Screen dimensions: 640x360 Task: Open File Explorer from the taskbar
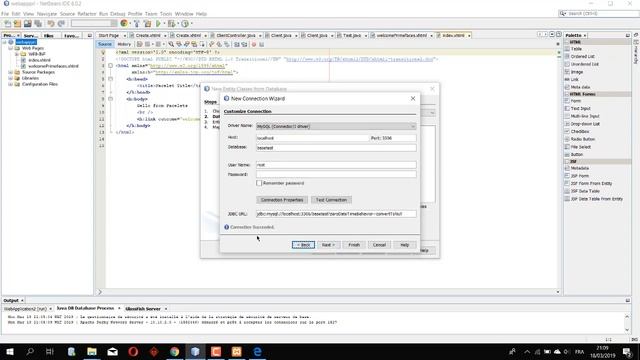92,351
